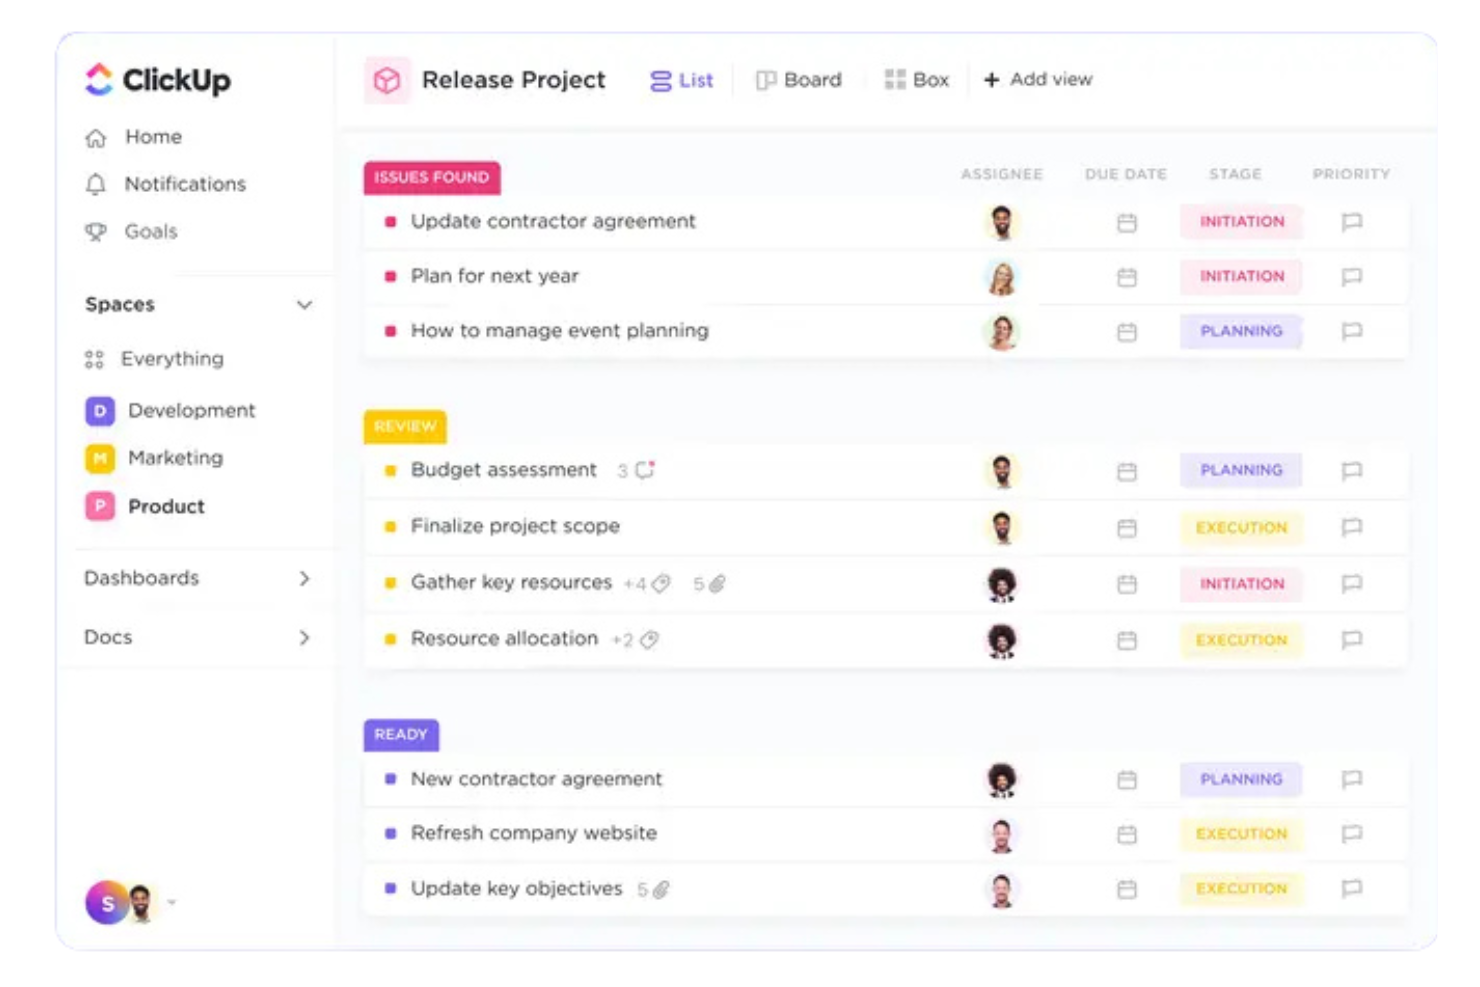Open task Finalize project scope

(515, 526)
